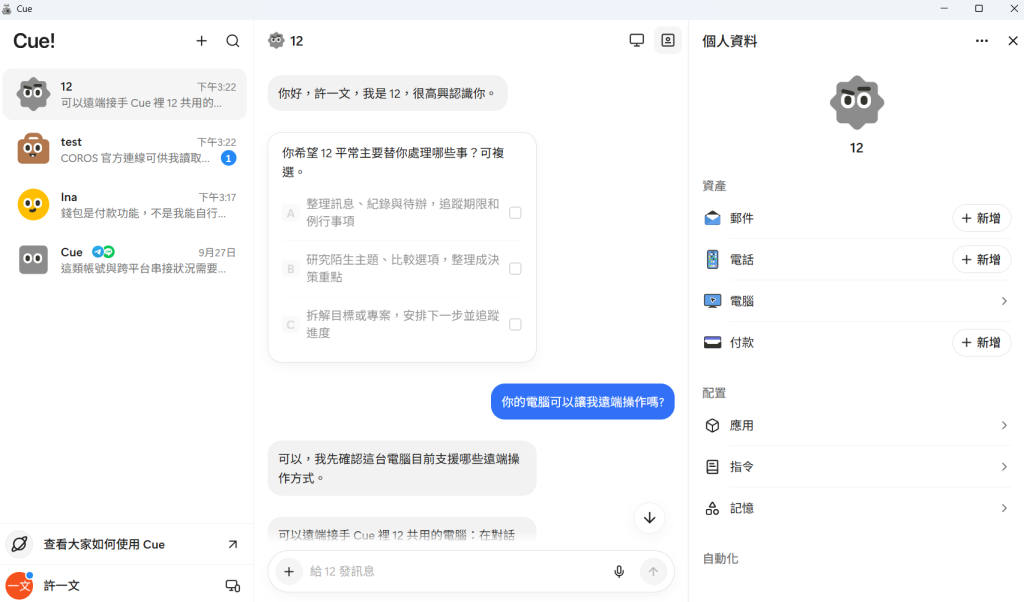Screen dimensions: 1024x602
Task: Start a new chat with plus icon
Action: click(x=201, y=40)
